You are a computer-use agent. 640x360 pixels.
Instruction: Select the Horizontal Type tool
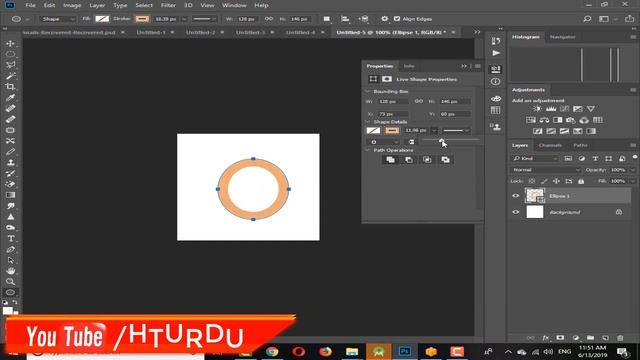[x=10, y=238]
